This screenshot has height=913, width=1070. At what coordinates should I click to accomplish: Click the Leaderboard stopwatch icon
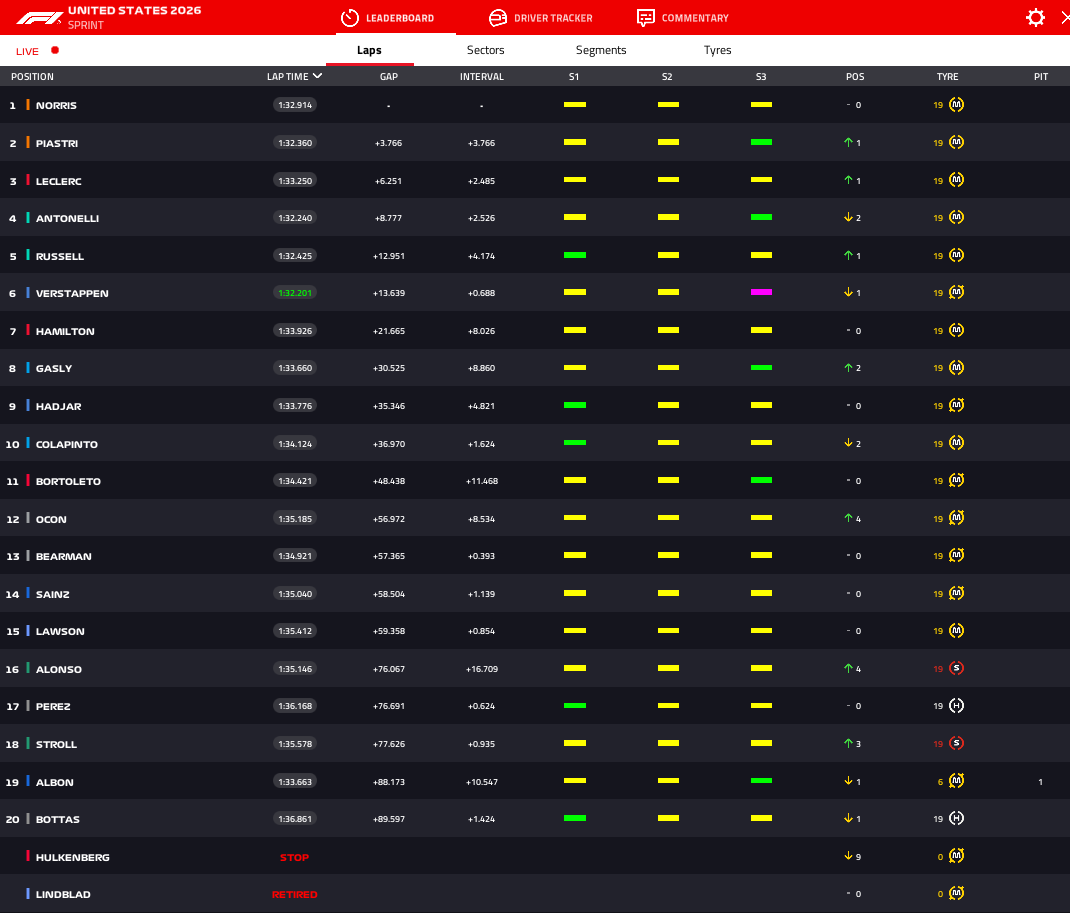(x=349, y=18)
